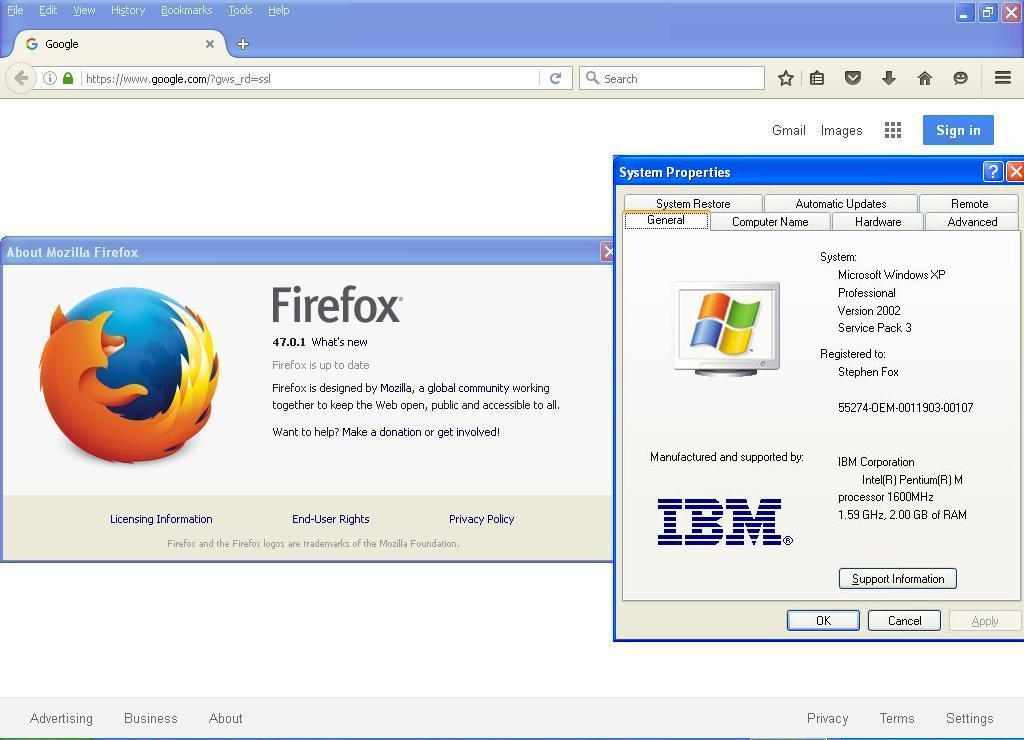This screenshot has height=740, width=1024.
Task: Click the About footer link
Action: [x=225, y=718]
